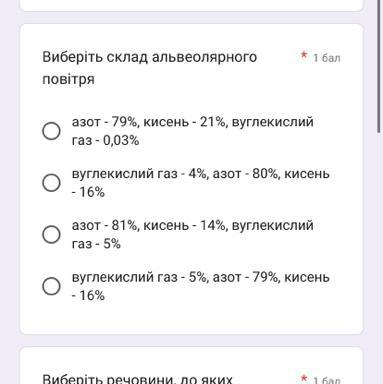
Task: Click the red required asterisk of alveolar air question
Action: pos(304,55)
